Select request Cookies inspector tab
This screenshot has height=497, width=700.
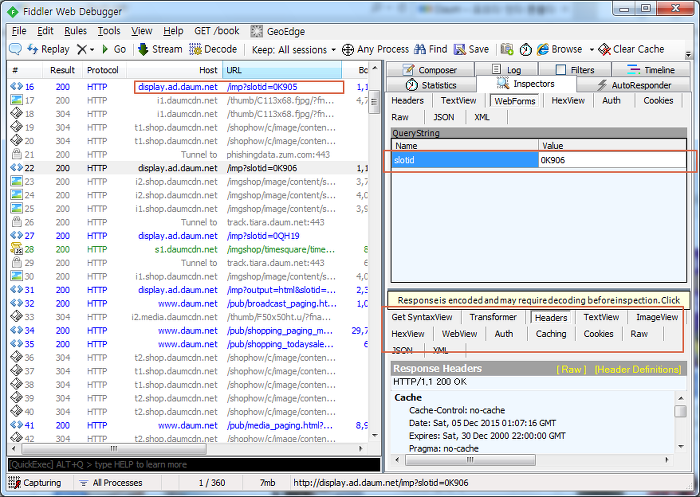click(658, 100)
